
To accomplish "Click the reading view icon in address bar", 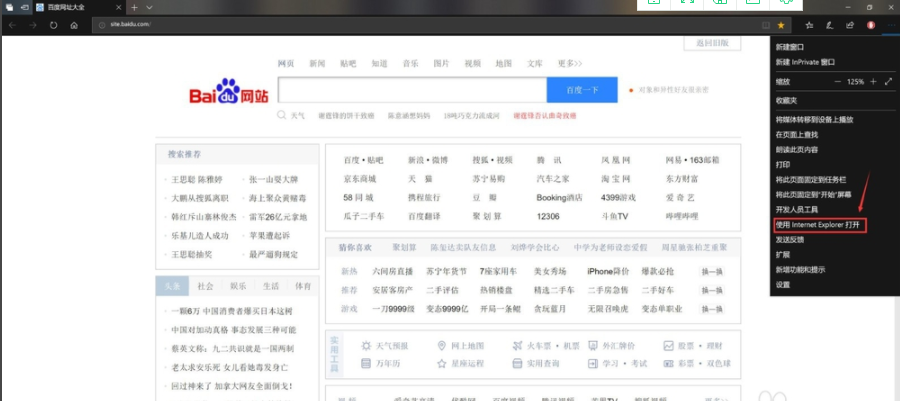I will (766, 25).
